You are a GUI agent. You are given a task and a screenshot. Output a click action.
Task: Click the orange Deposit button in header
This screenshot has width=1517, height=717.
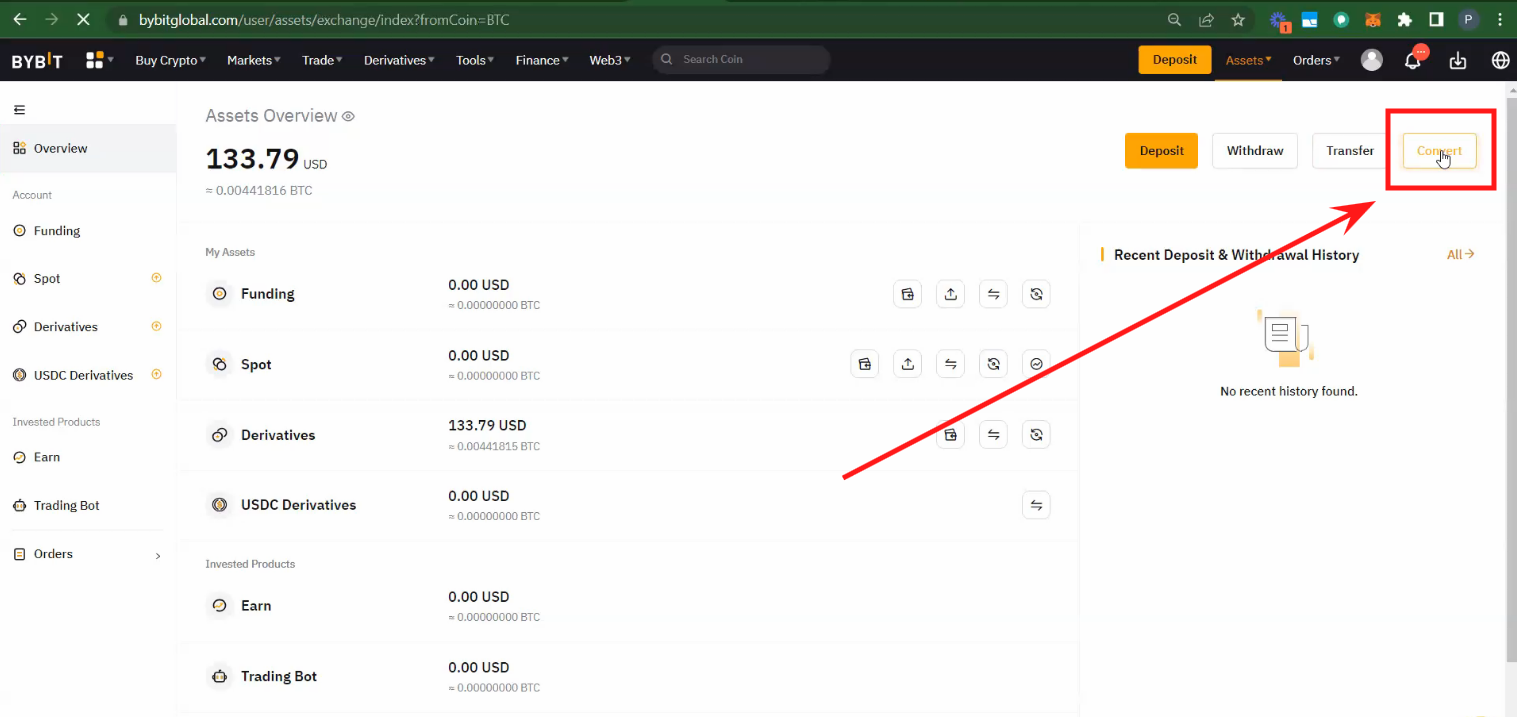click(x=1175, y=59)
